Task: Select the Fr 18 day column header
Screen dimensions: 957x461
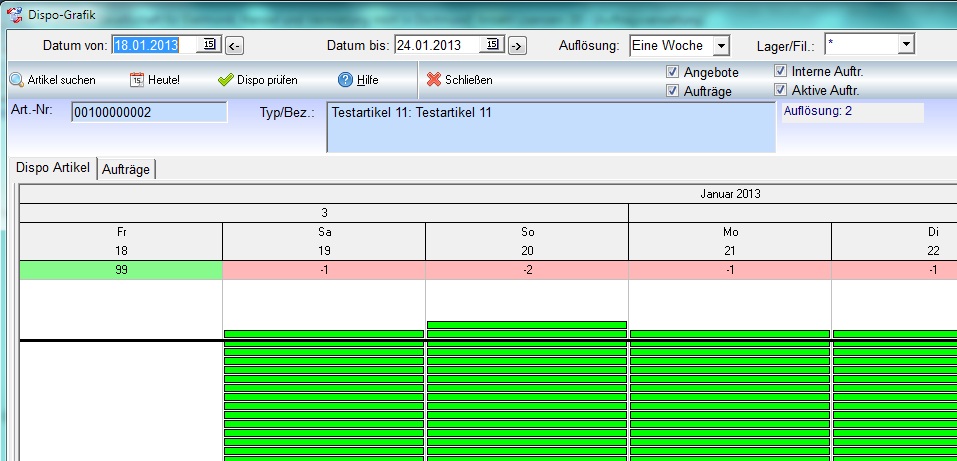Action: pyautogui.click(x=121, y=241)
